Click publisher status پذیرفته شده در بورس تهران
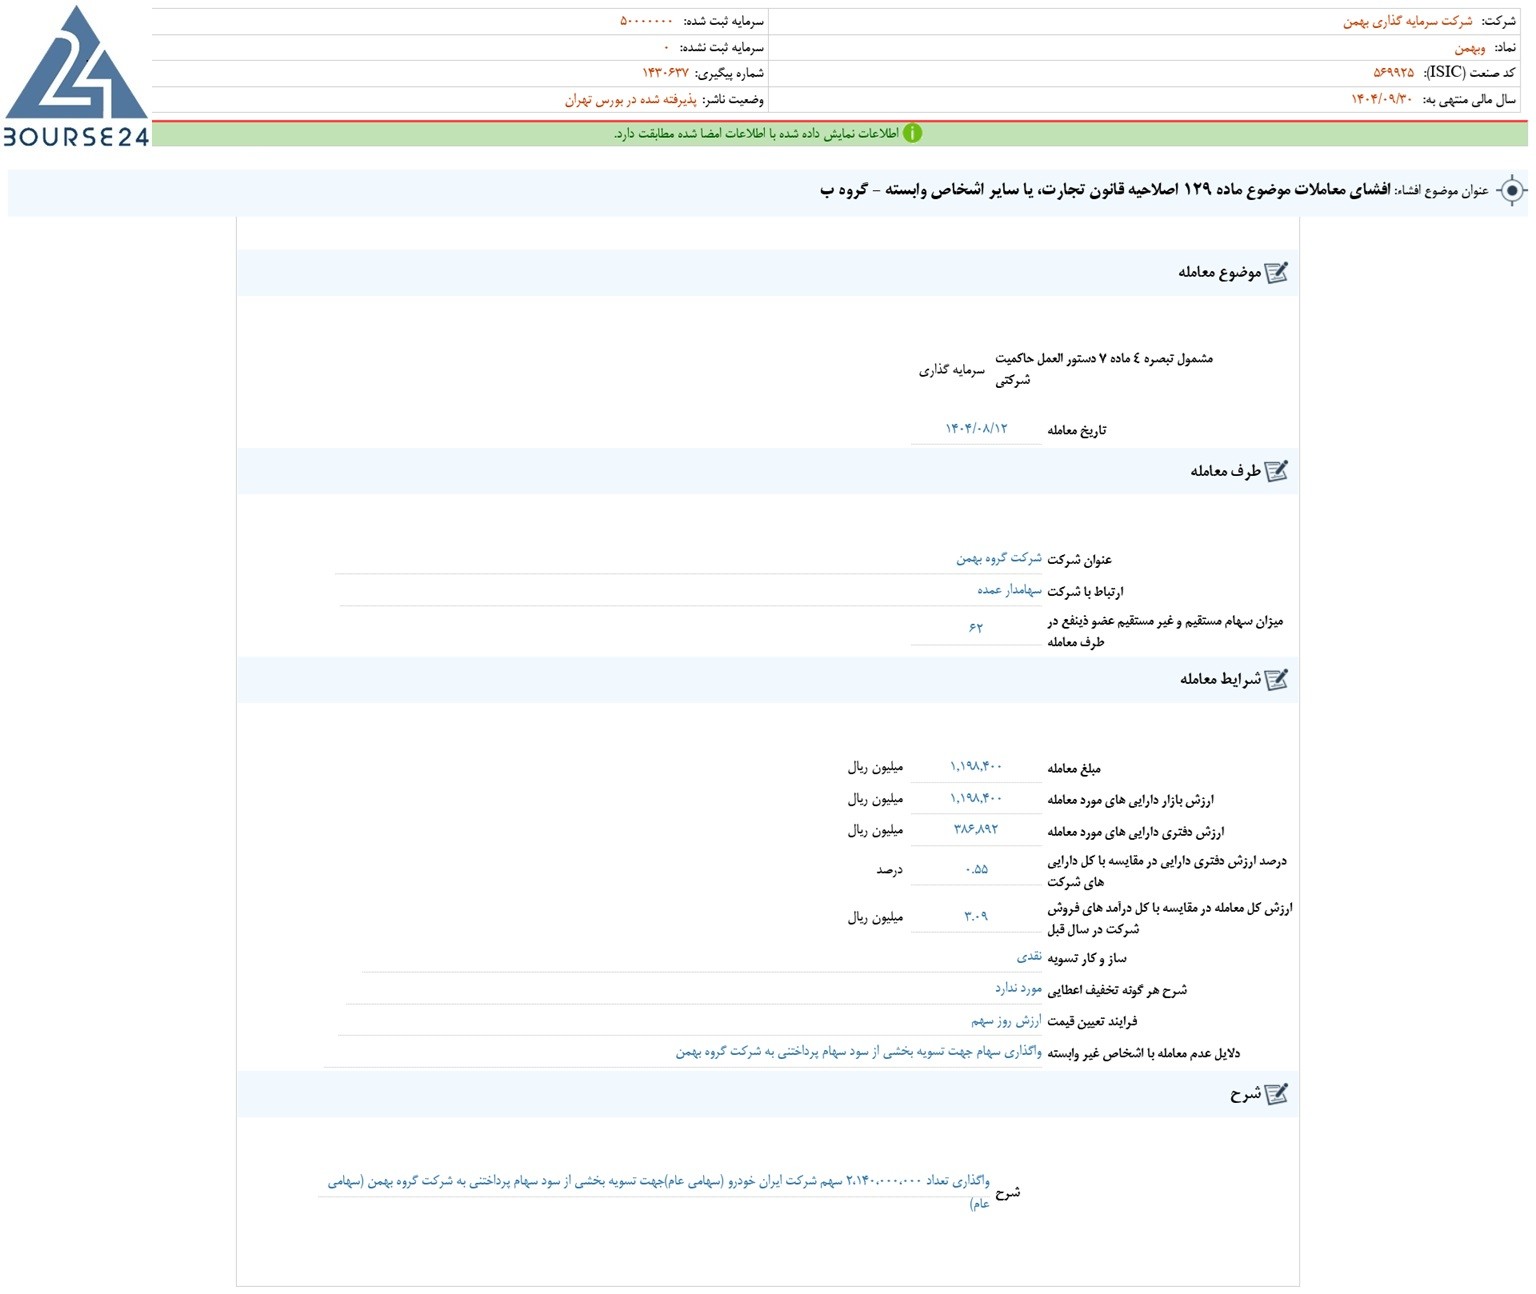The width and height of the screenshot is (1536, 1294). 630,99
